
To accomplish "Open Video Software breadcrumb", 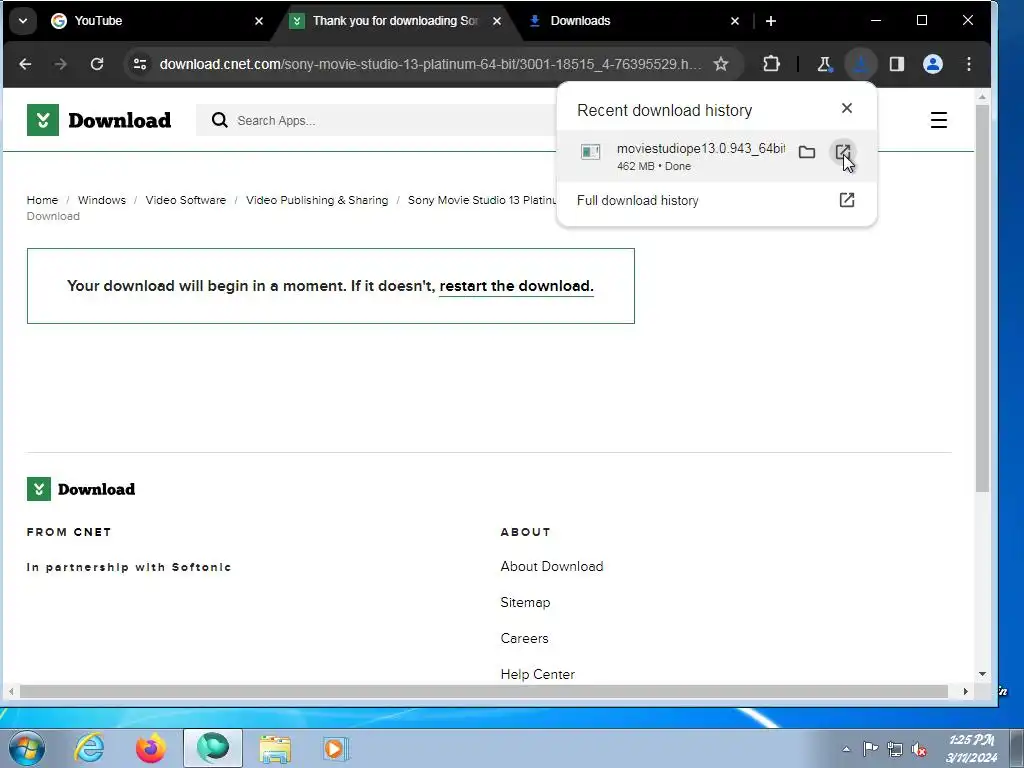I will click(x=185, y=200).
